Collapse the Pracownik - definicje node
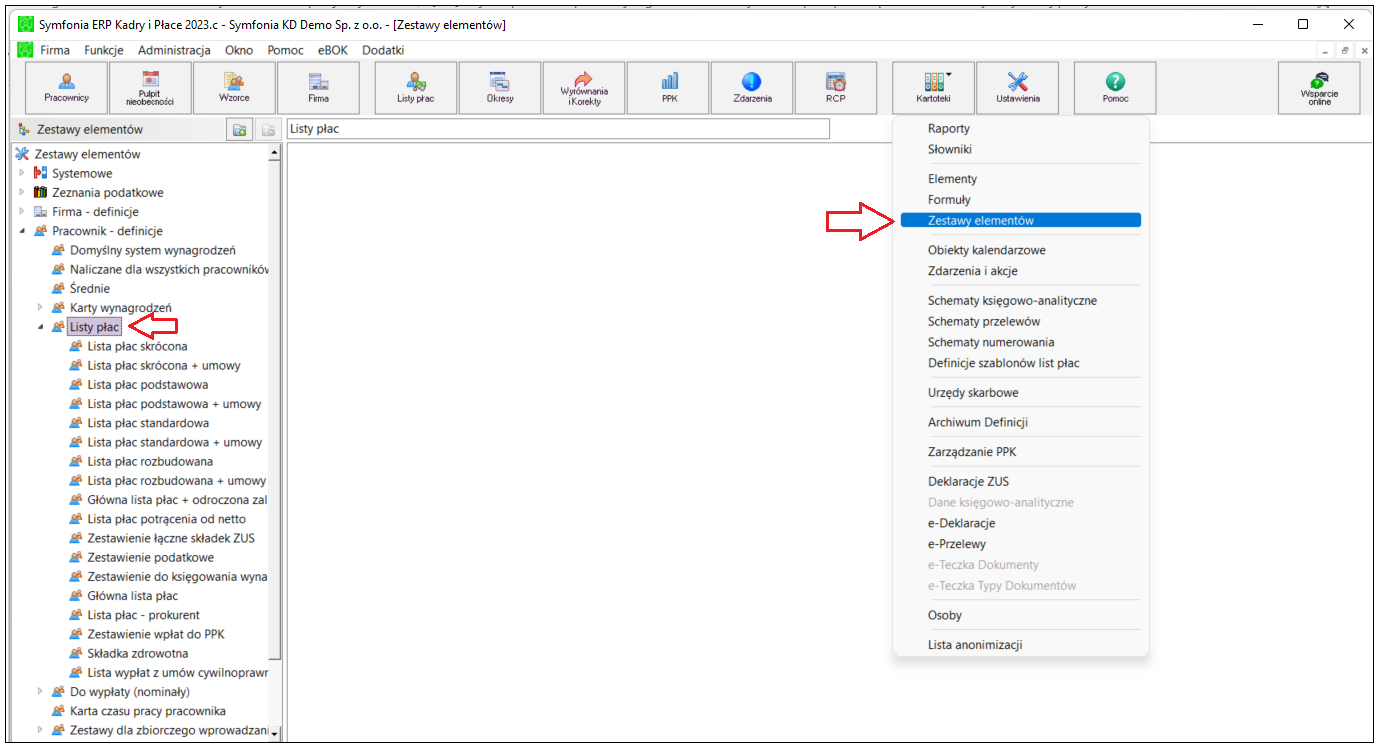 (23, 231)
